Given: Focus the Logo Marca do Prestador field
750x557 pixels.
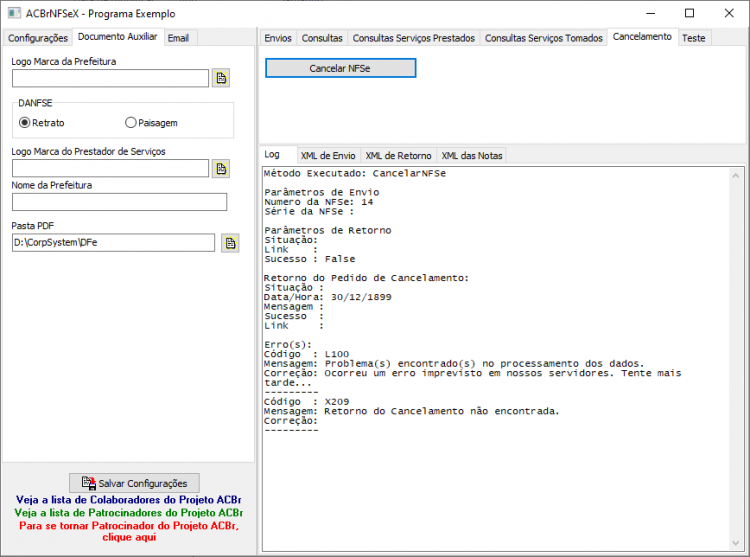Looking at the screenshot, I should (110, 168).
